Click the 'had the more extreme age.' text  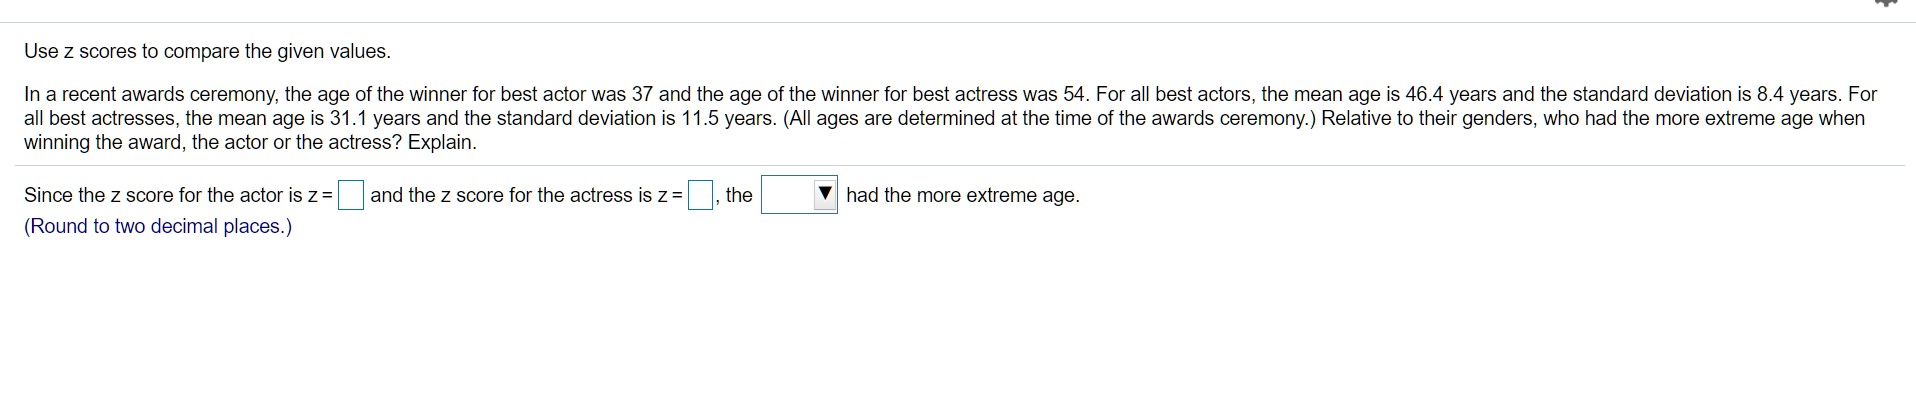[x=962, y=195]
